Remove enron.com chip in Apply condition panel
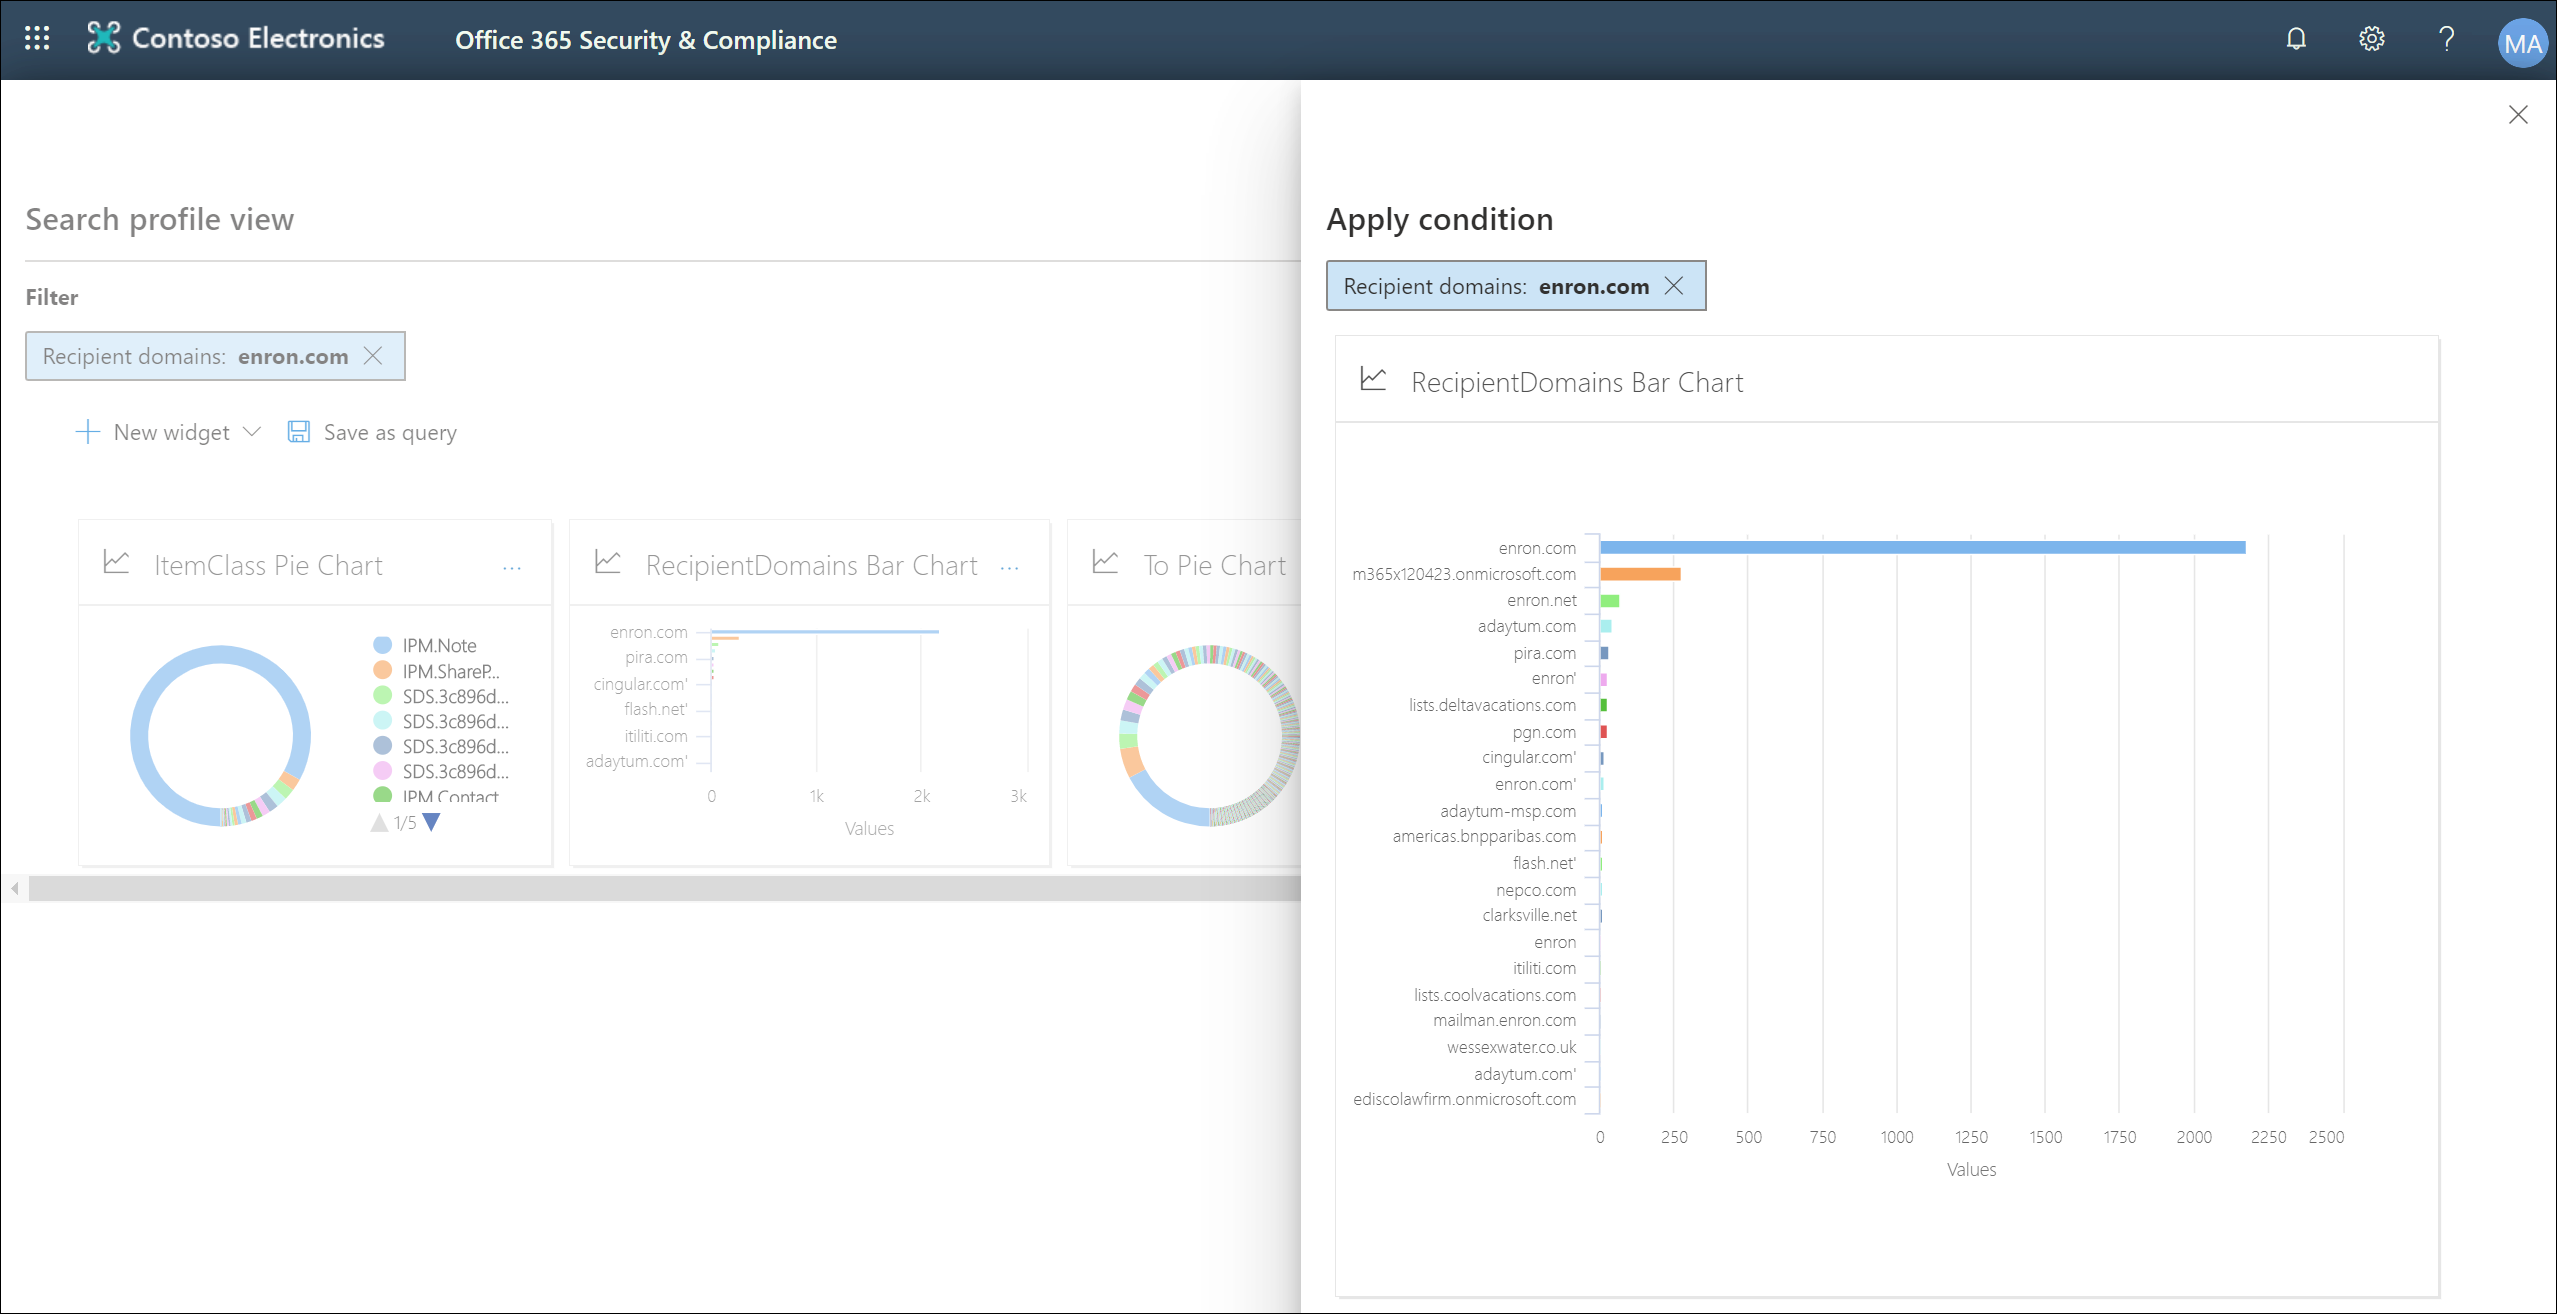This screenshot has height=1314, width=2557. (x=1673, y=286)
